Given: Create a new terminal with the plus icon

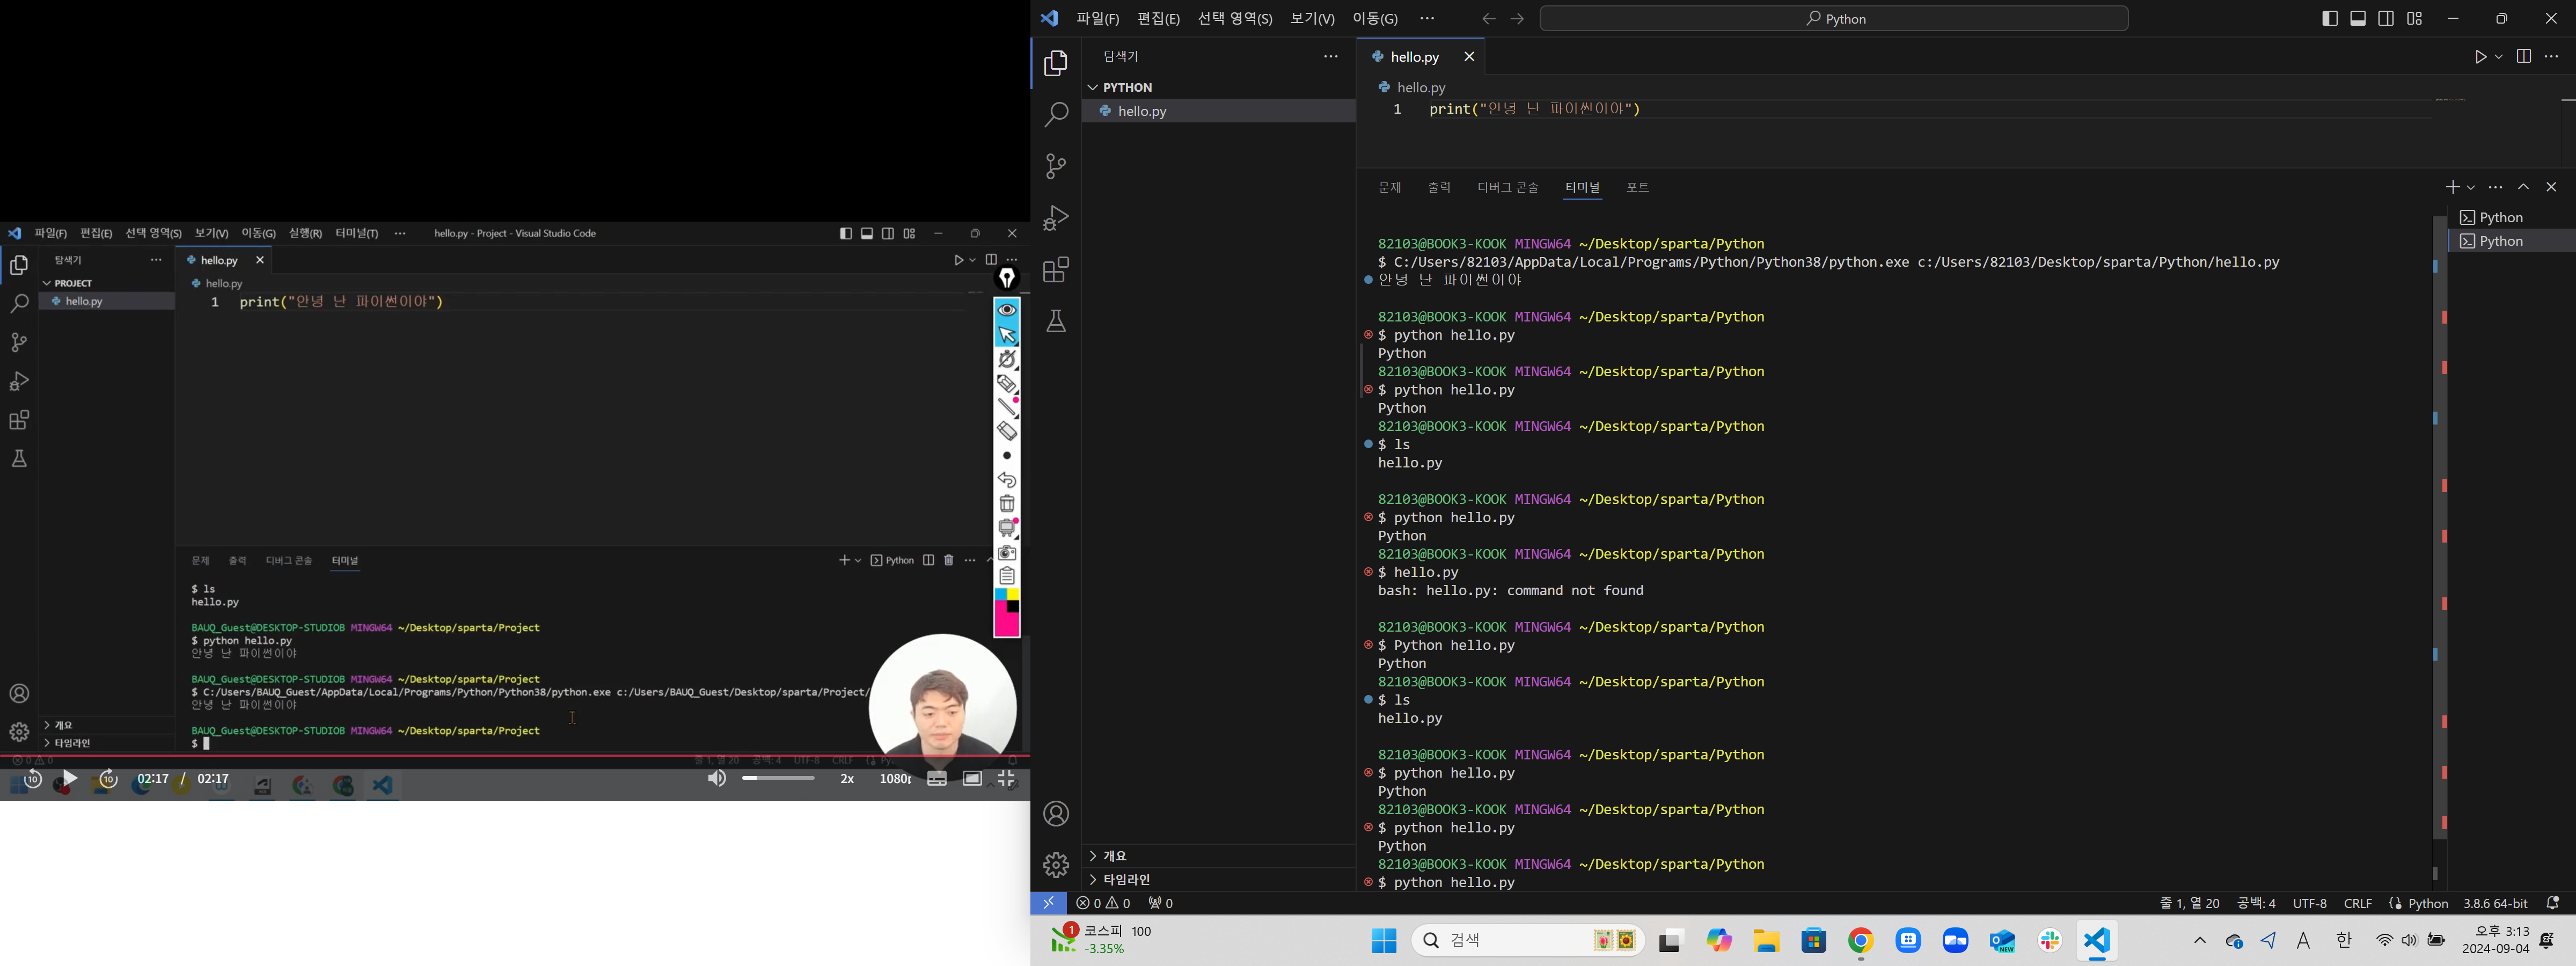Looking at the screenshot, I should tap(2452, 187).
